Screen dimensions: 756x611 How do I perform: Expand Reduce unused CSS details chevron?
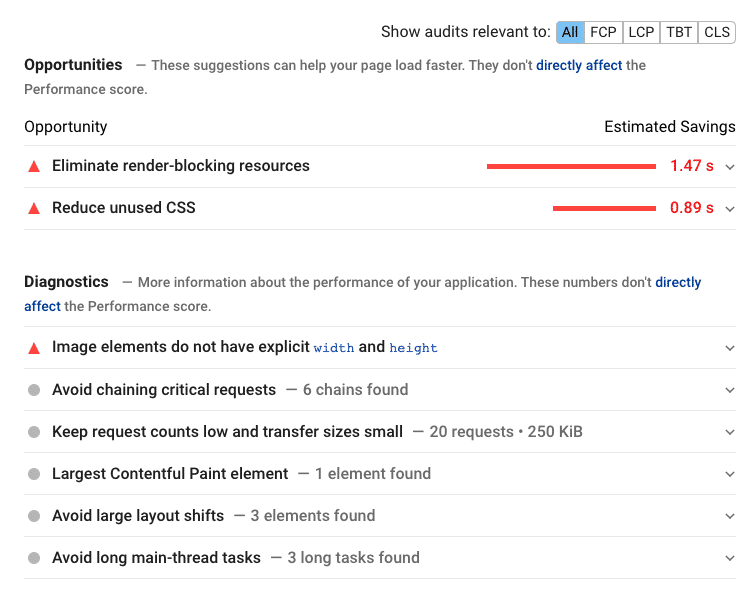coord(730,209)
